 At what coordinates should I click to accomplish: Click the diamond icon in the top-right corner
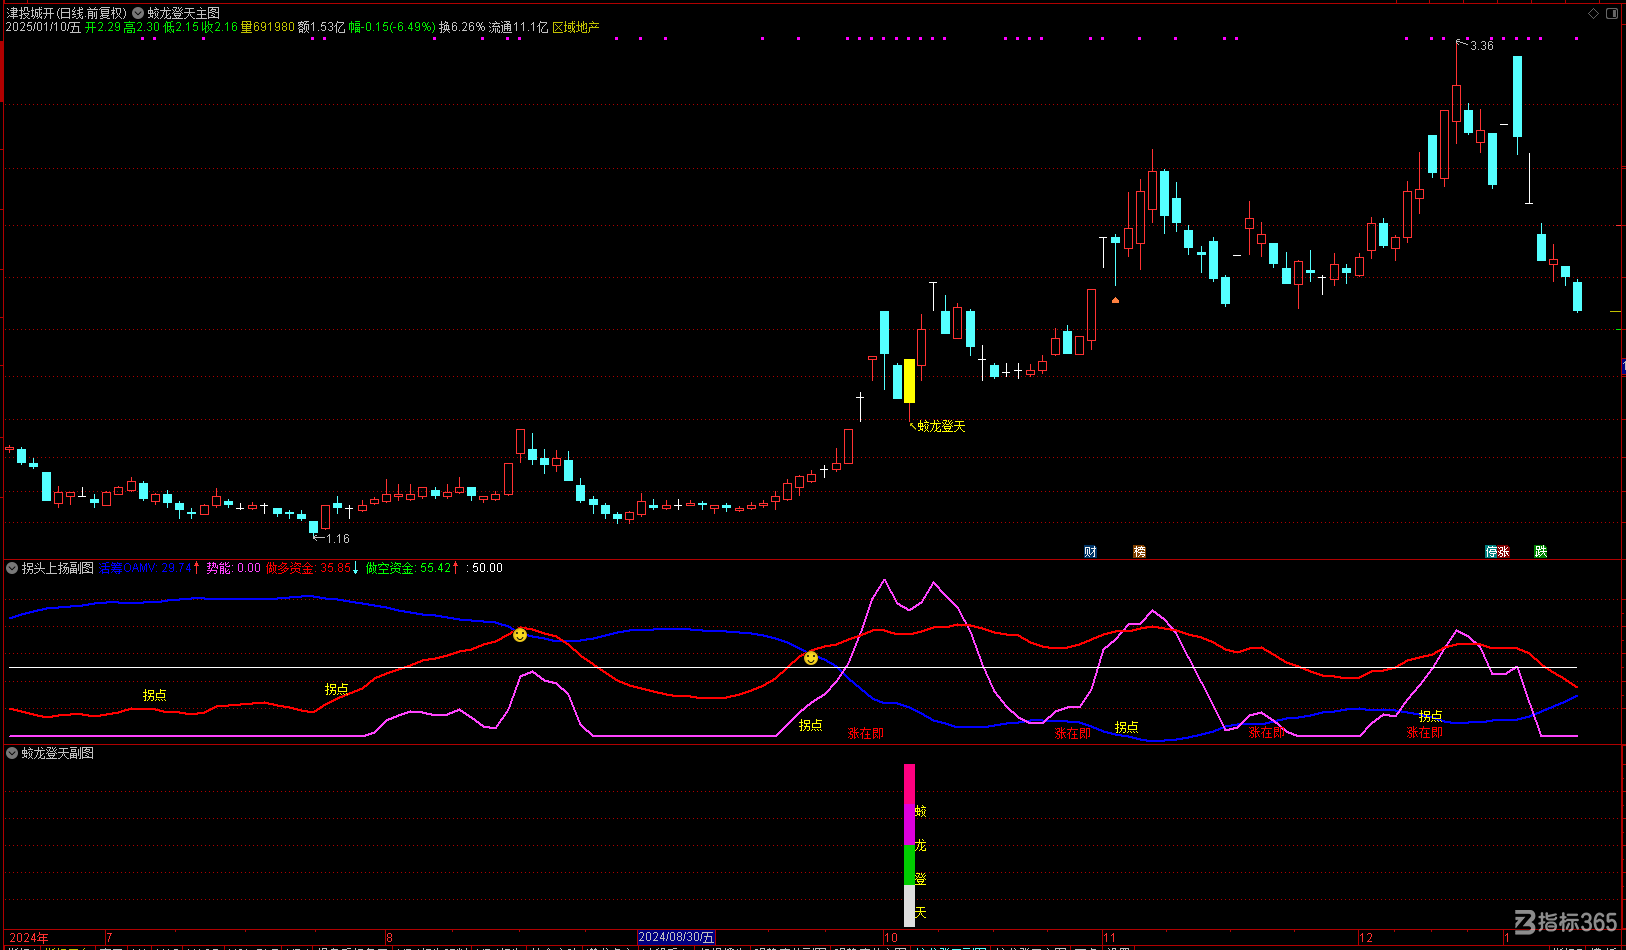(x=1594, y=13)
